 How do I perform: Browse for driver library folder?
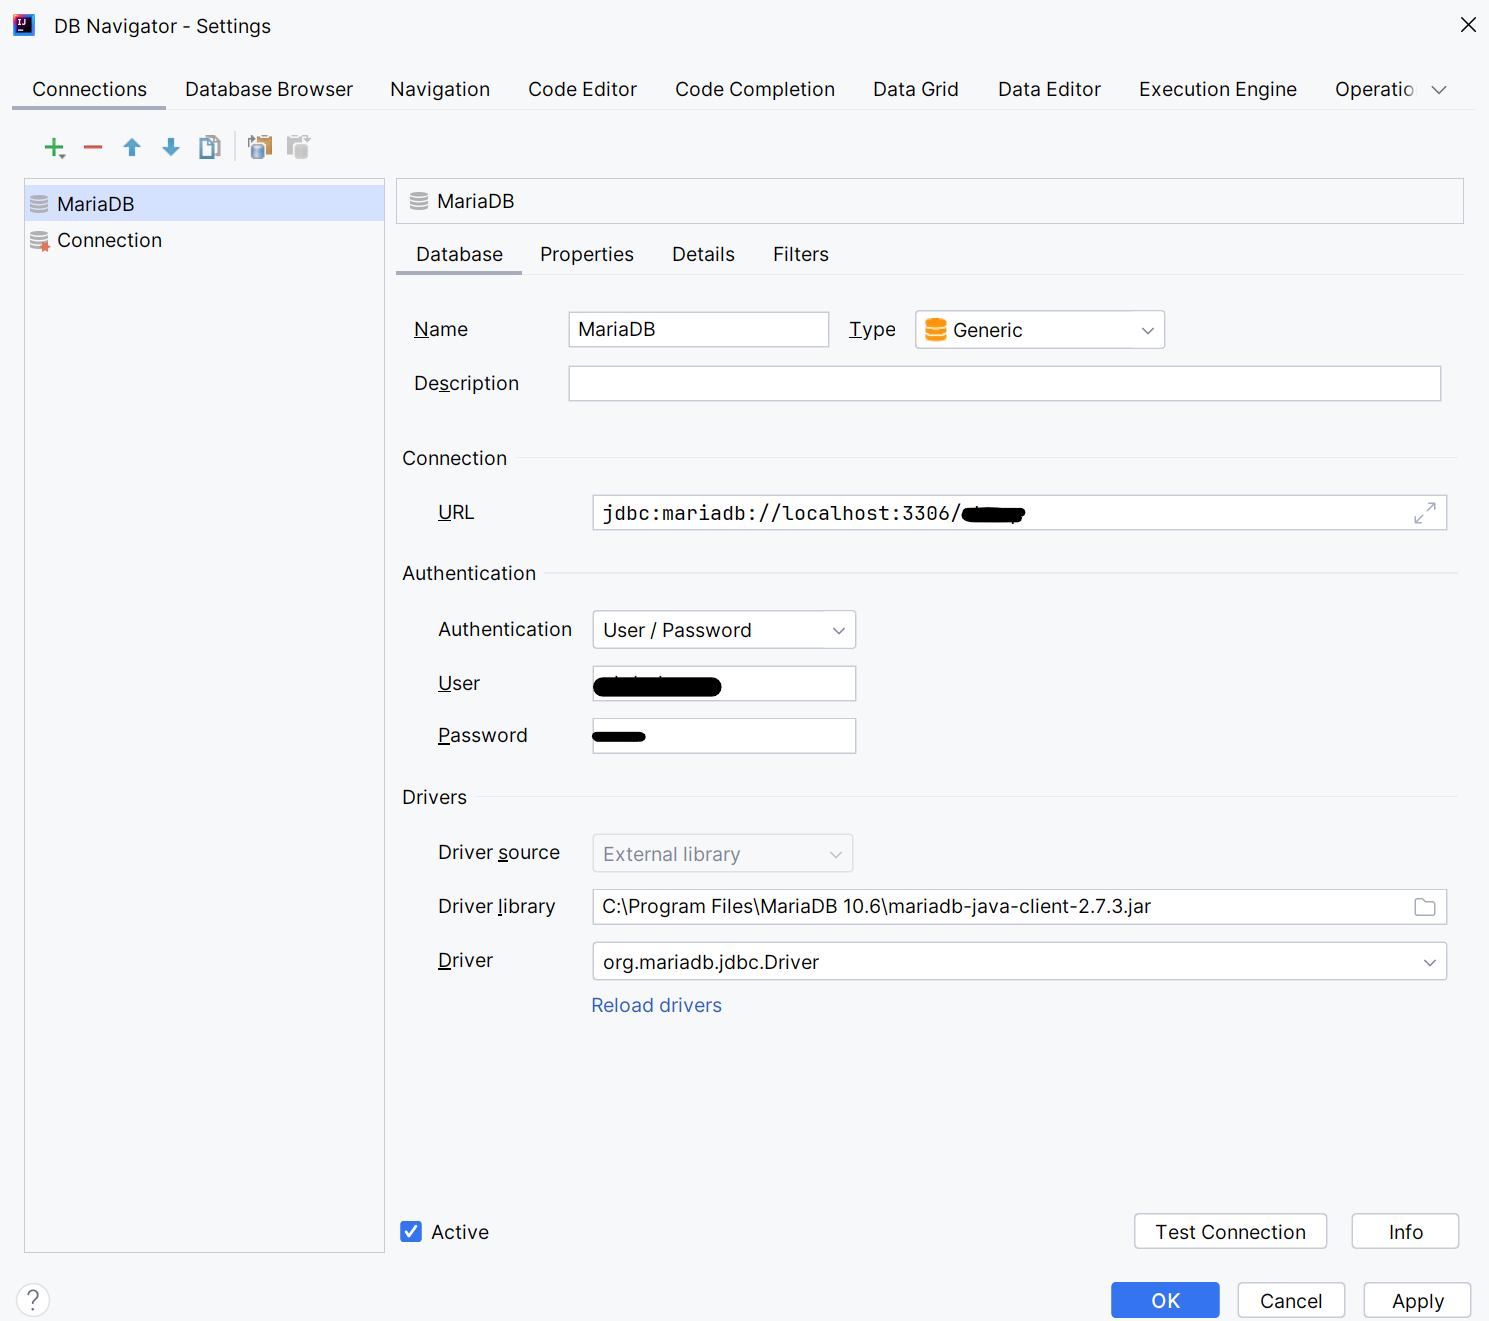point(1425,907)
